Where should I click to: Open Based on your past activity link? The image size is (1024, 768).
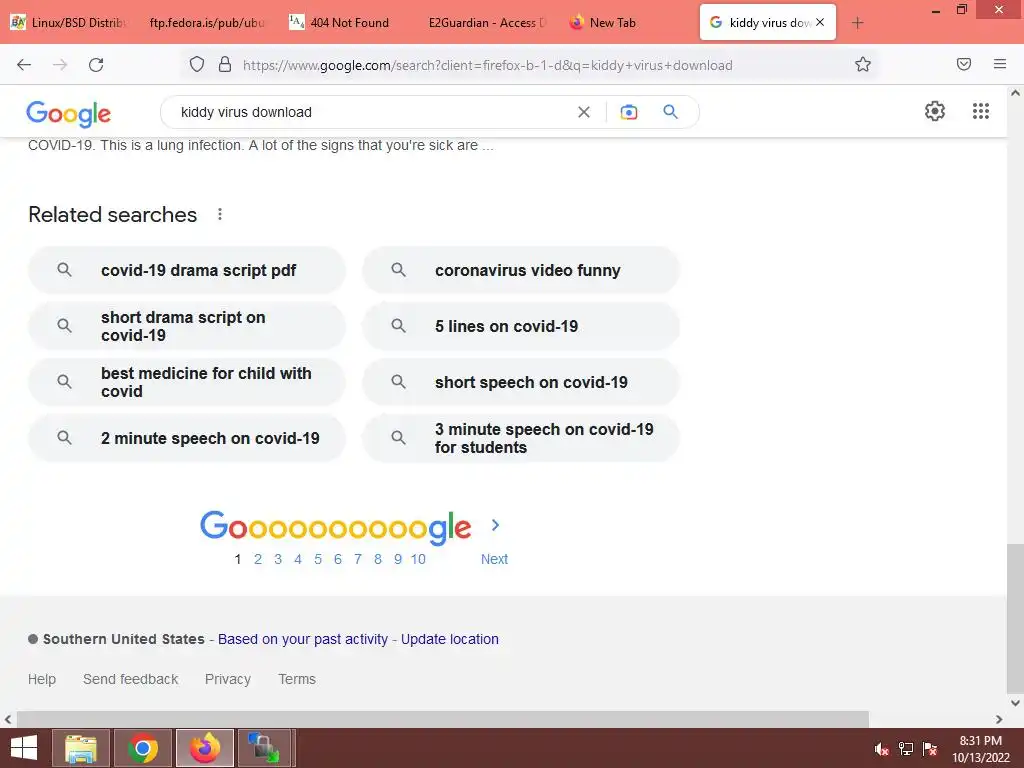[x=303, y=639]
